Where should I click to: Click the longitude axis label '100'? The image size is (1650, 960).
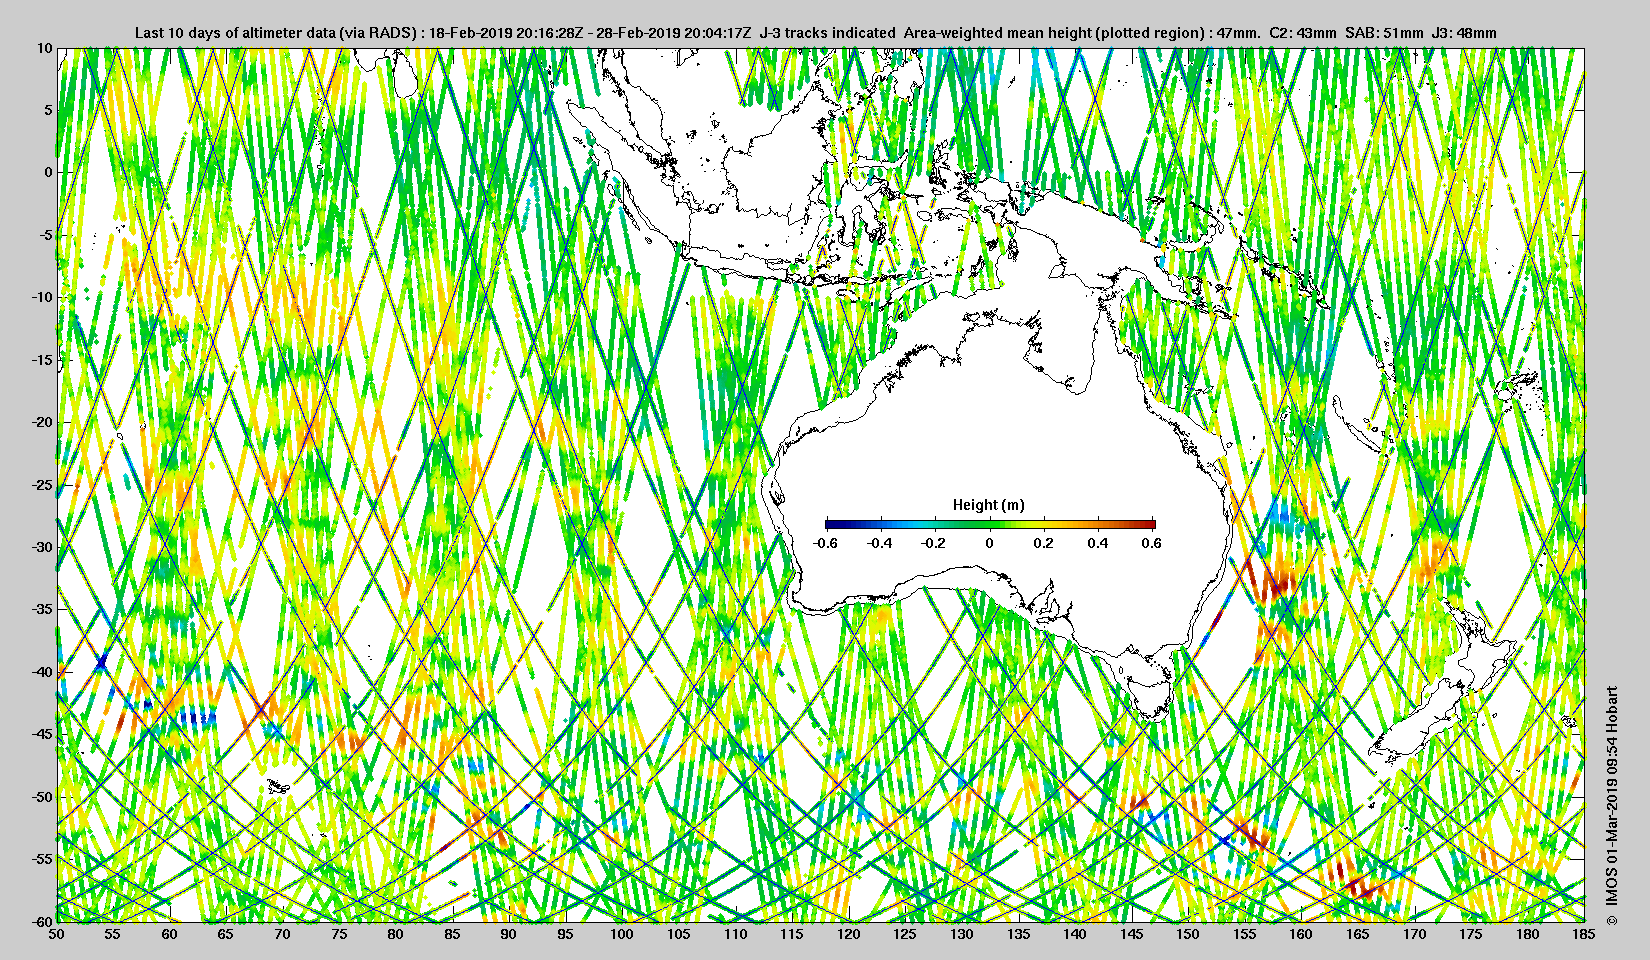click(622, 934)
